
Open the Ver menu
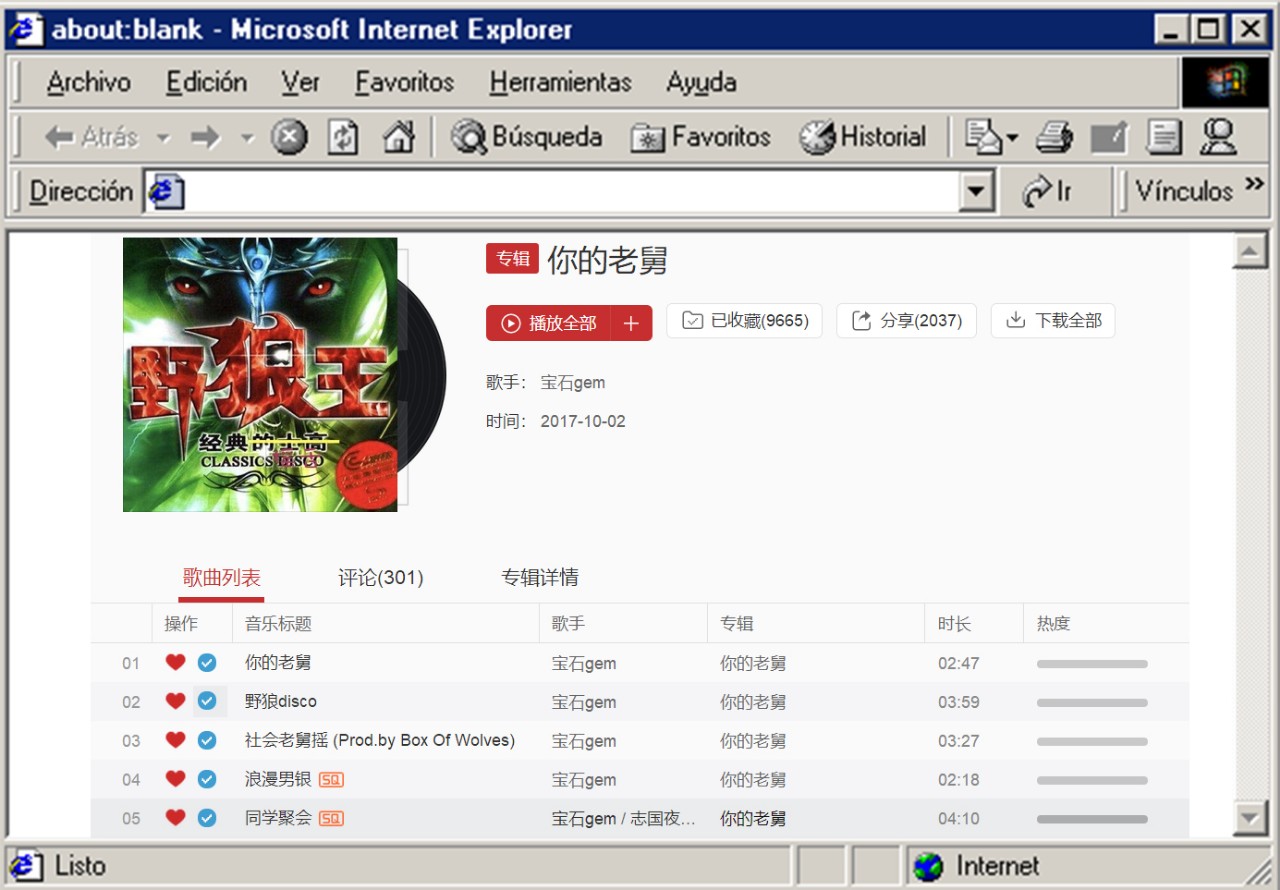pos(300,82)
